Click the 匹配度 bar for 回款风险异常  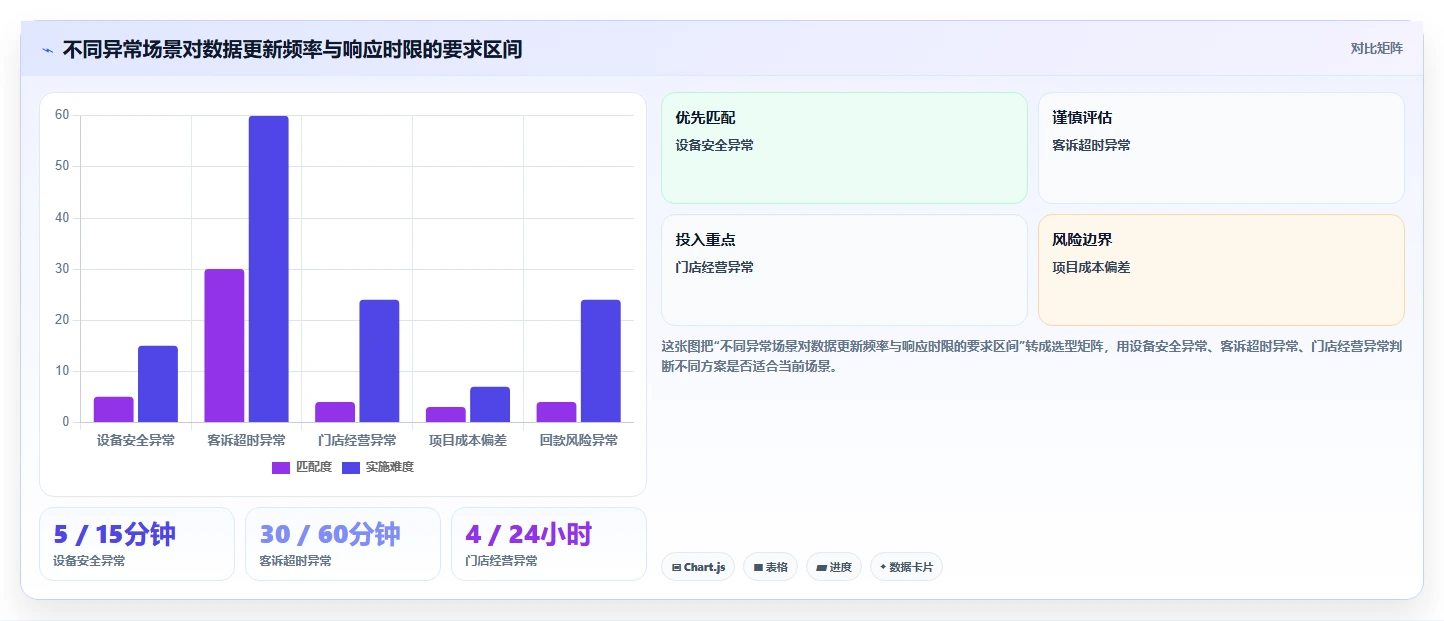(556, 412)
